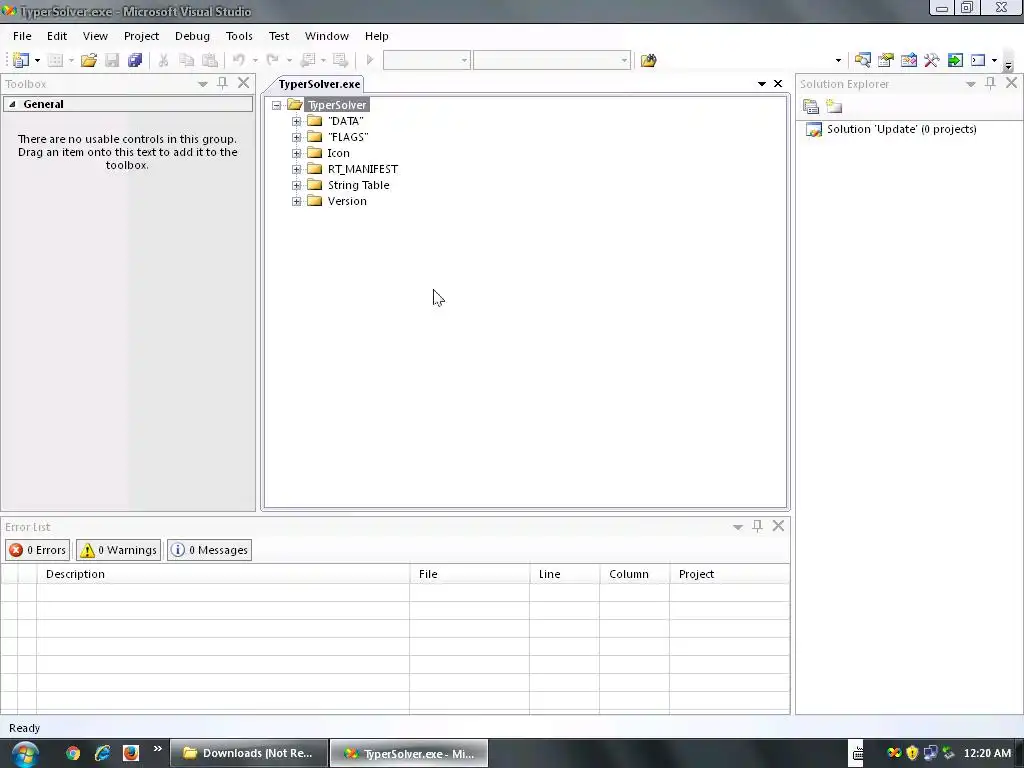Sort Error List by Description column
Image resolution: width=1024 pixels, height=768 pixels.
[223, 574]
